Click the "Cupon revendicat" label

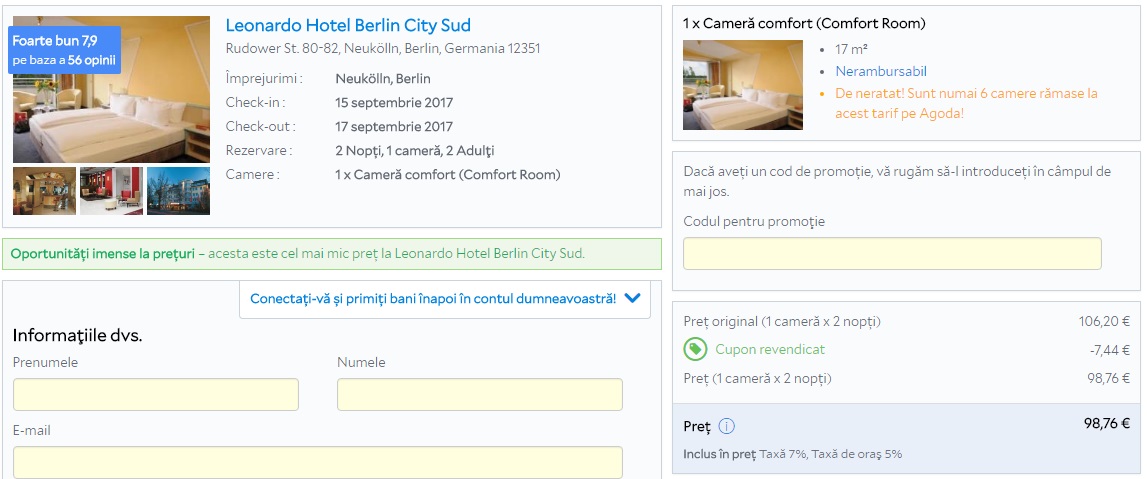(770, 350)
